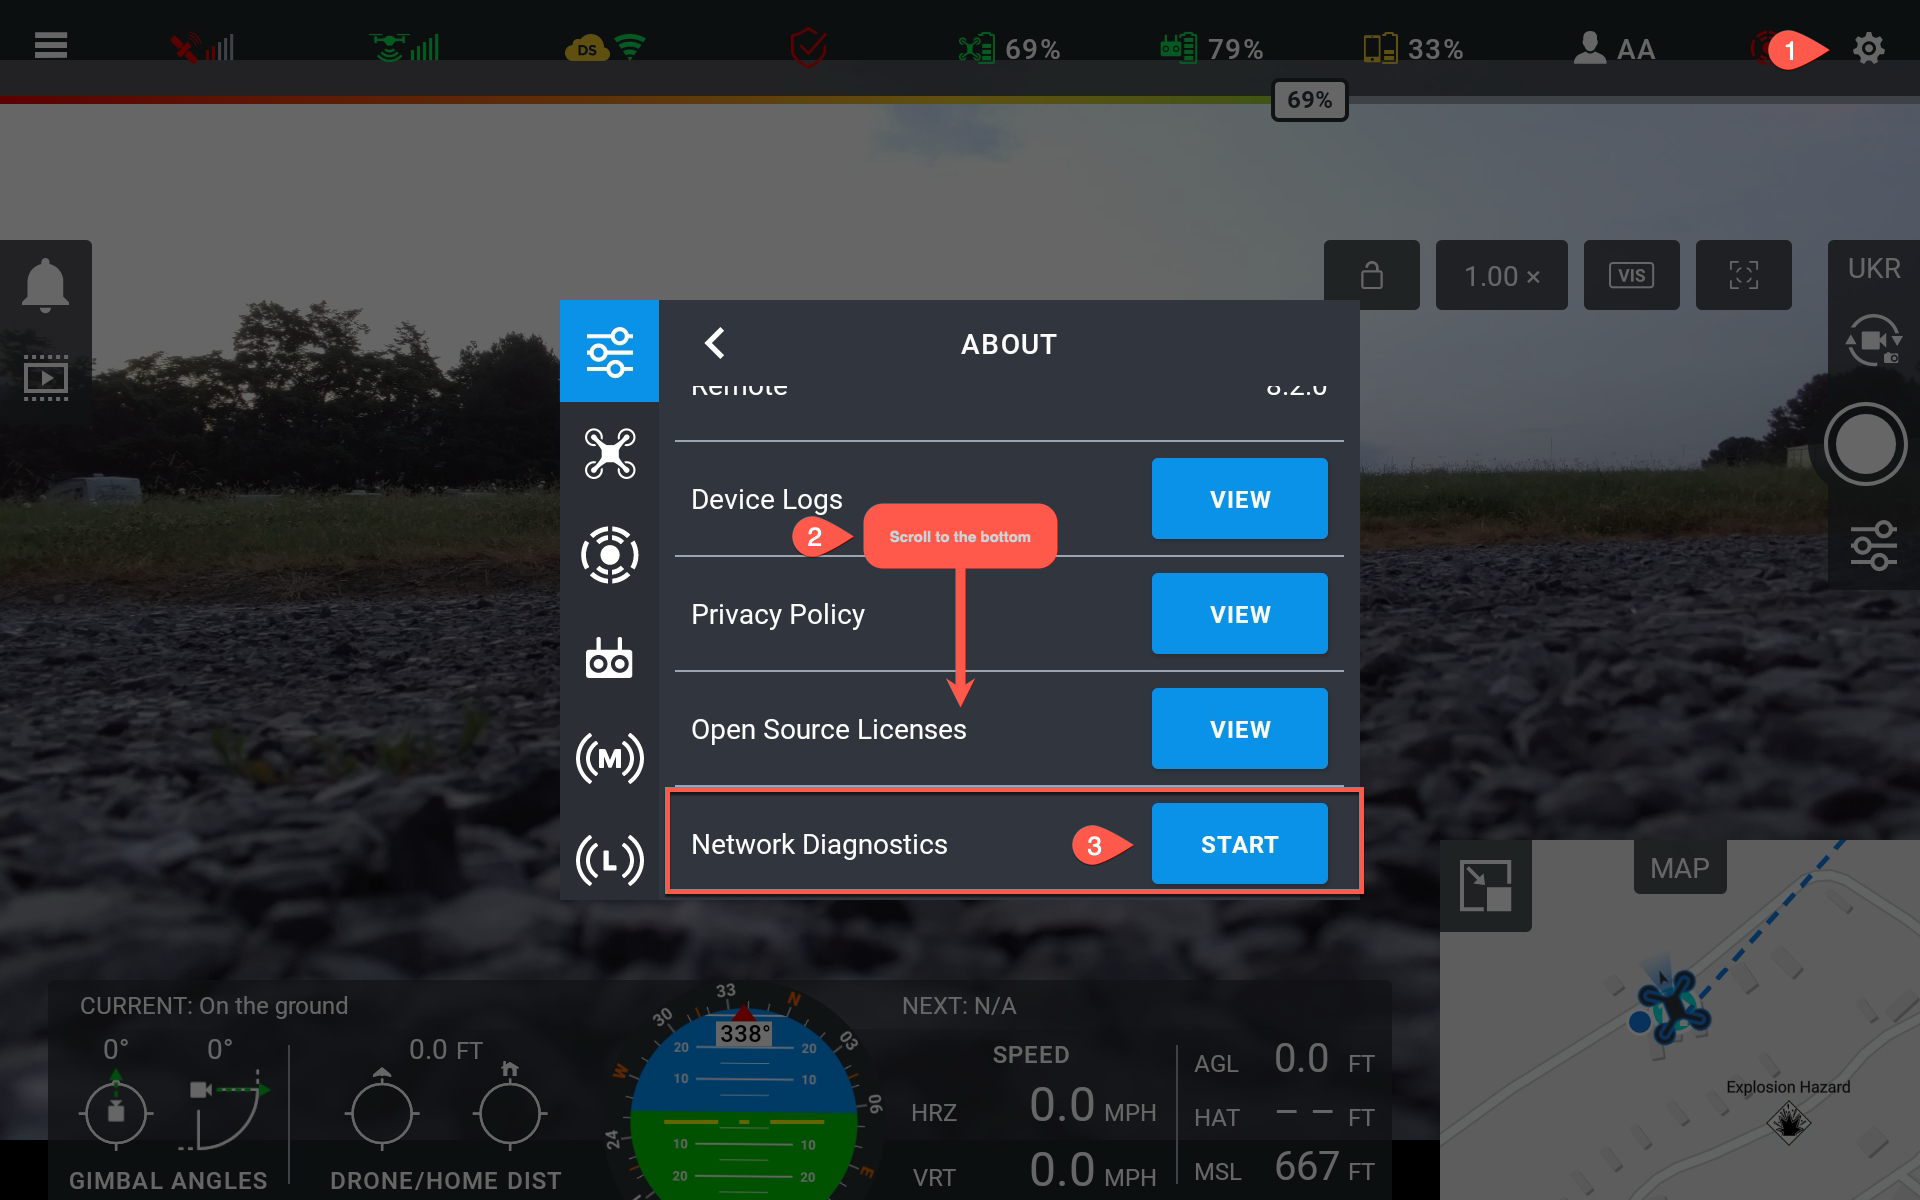The height and width of the screenshot is (1200, 1920).
Task: Tap the shutter record button
Action: pyautogui.click(x=1865, y=444)
